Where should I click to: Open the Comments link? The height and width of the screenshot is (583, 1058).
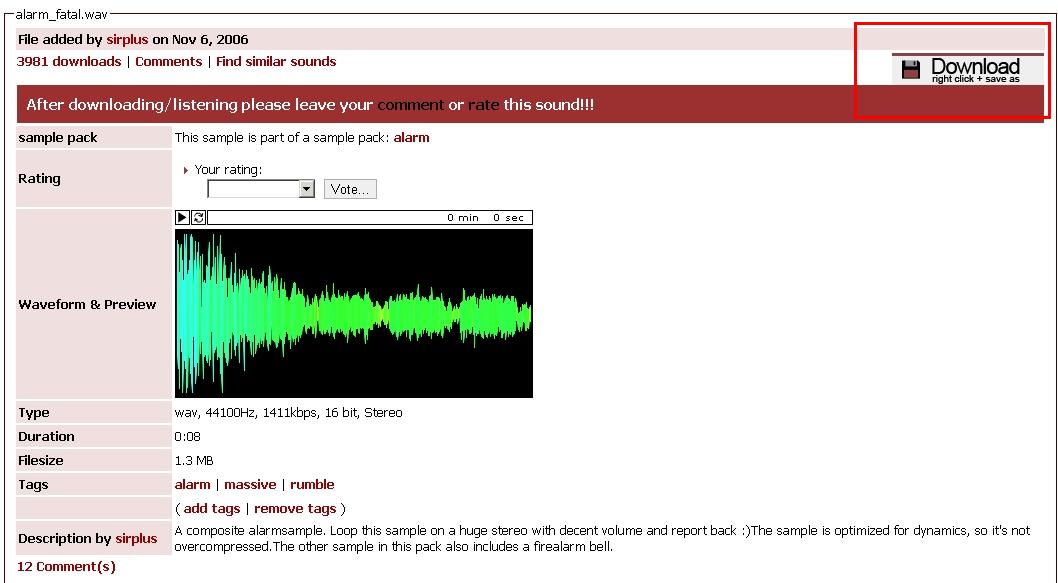pyautogui.click(x=169, y=61)
